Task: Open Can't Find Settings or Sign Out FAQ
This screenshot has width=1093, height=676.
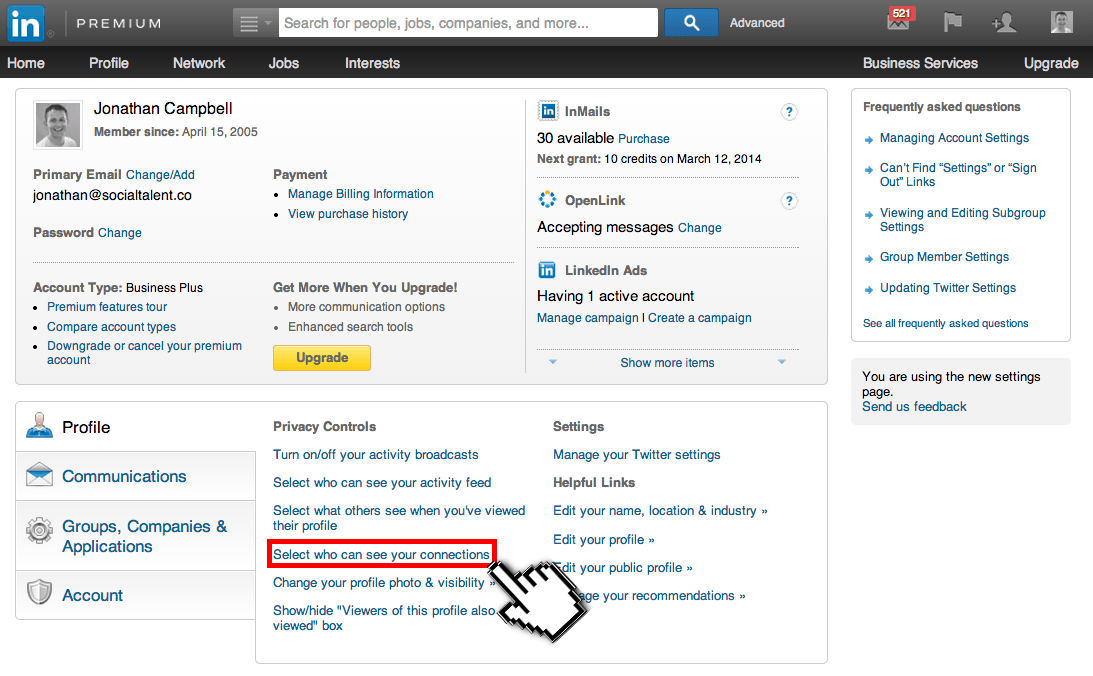Action: coord(958,174)
